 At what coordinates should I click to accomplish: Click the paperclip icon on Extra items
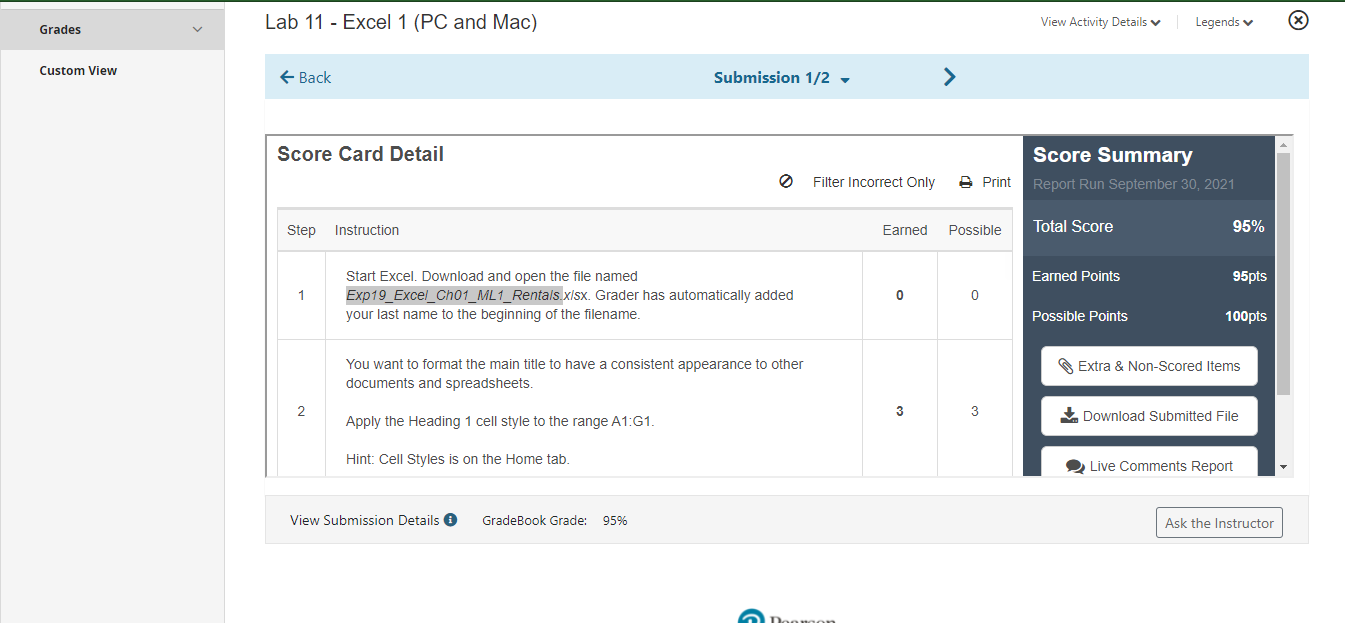[1066, 366]
